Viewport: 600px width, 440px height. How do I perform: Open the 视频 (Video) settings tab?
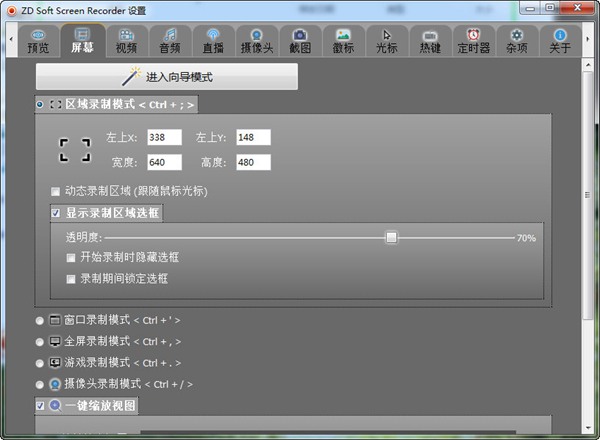pyautogui.click(x=126, y=40)
